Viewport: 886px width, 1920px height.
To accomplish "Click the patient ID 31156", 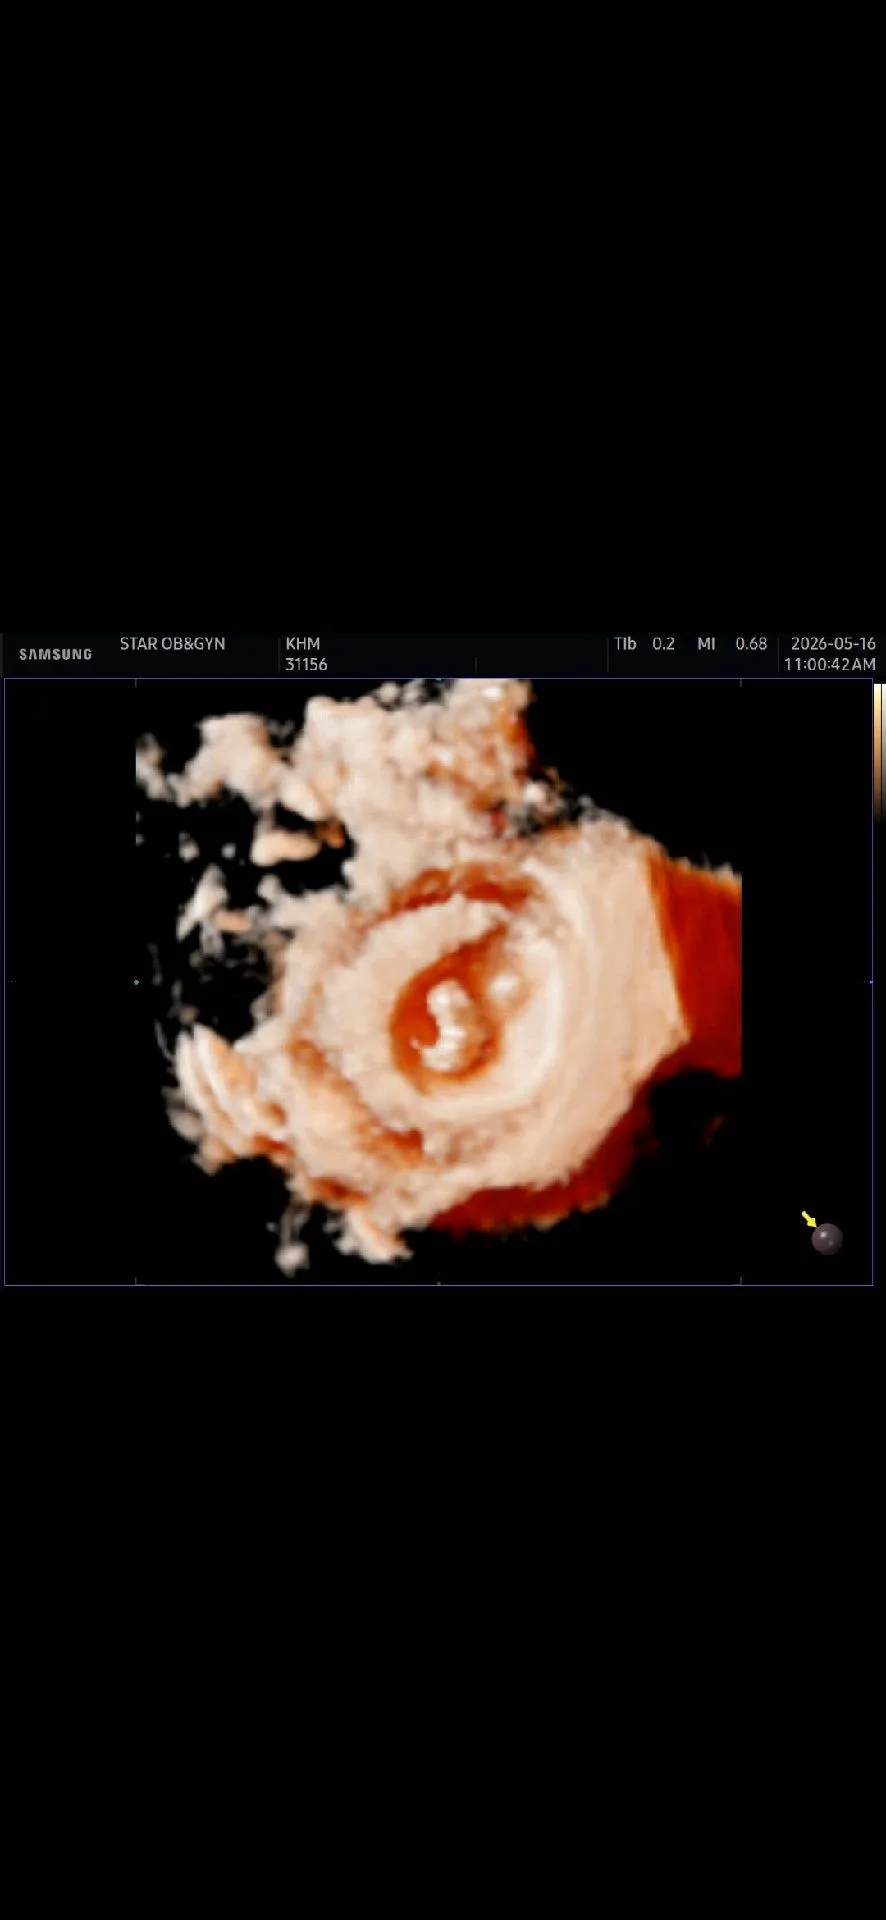I will [306, 664].
